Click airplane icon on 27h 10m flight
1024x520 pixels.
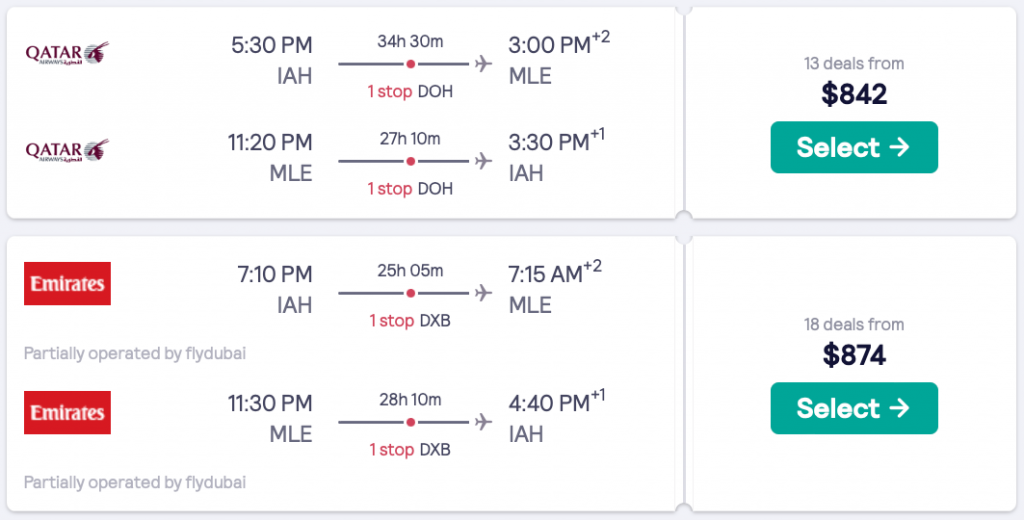484,161
